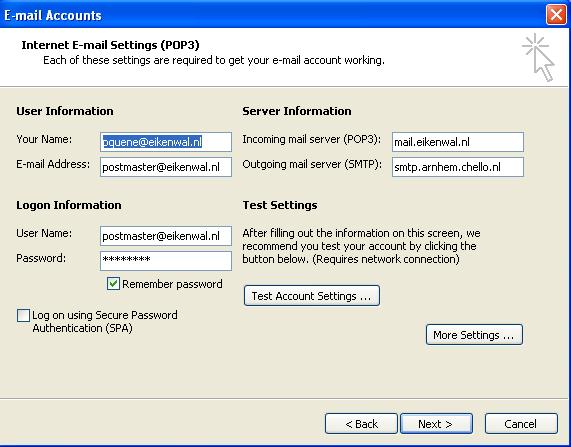
Task: Enable Secure Password Authentication (SPA) checkbox
Action: click(x=23, y=315)
